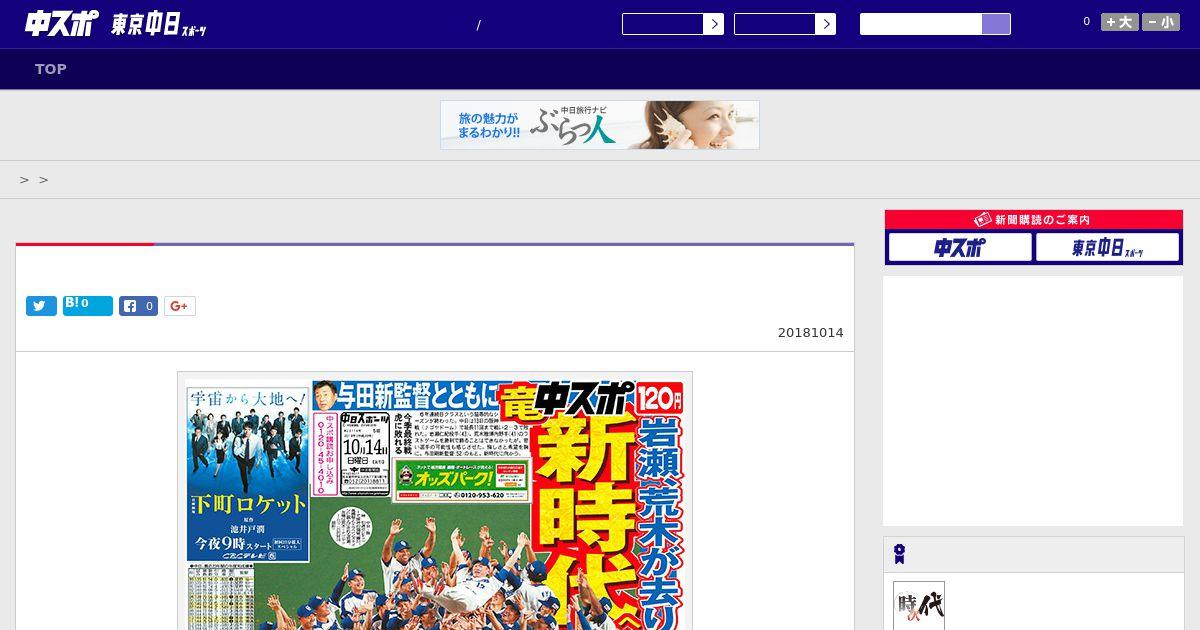Expand the first header dropdown arrow
This screenshot has height=630, width=1200.
pos(713,24)
